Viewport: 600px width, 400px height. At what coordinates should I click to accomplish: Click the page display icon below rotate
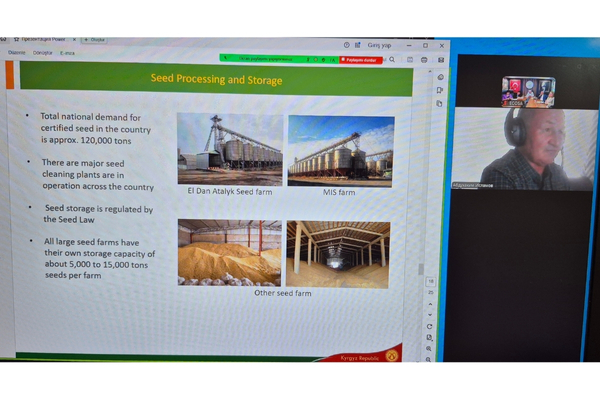tap(429, 338)
